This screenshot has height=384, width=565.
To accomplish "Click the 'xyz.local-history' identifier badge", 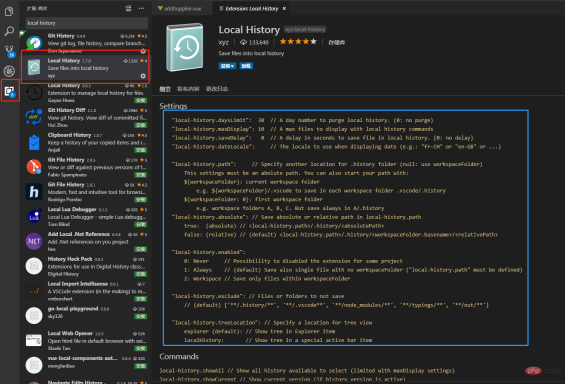I will (x=305, y=30).
